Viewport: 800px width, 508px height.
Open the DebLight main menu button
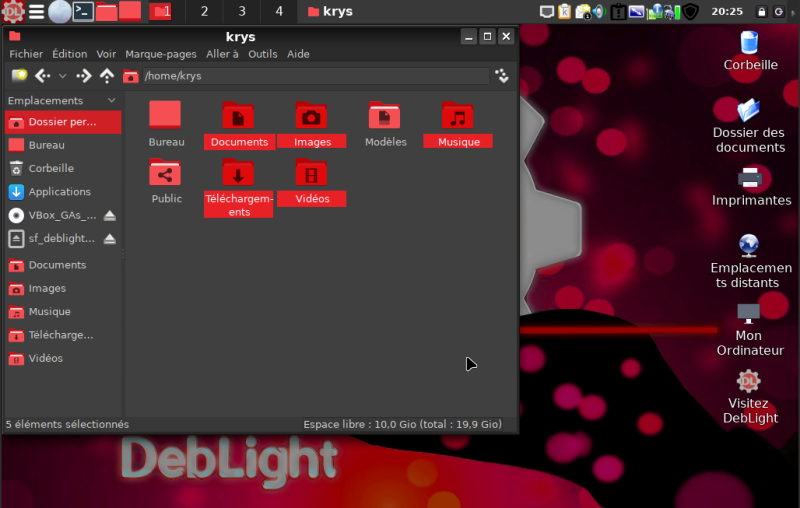[x=12, y=12]
